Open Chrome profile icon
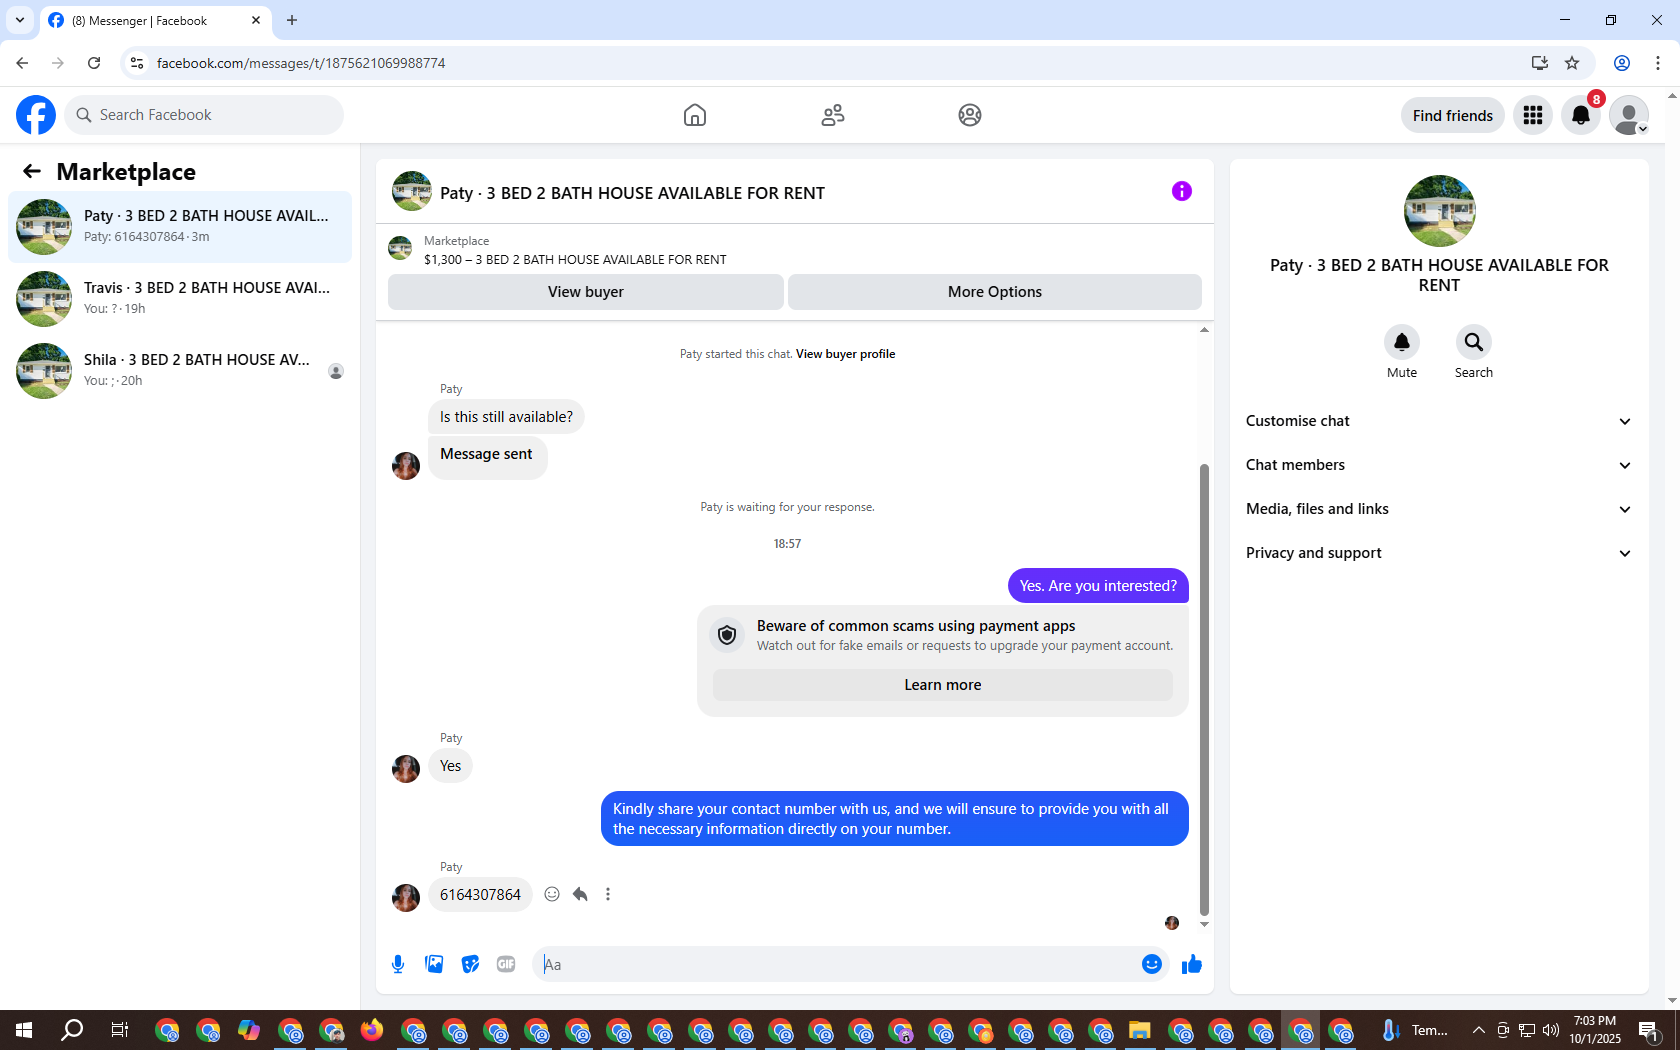This screenshot has width=1680, height=1050. click(1622, 63)
